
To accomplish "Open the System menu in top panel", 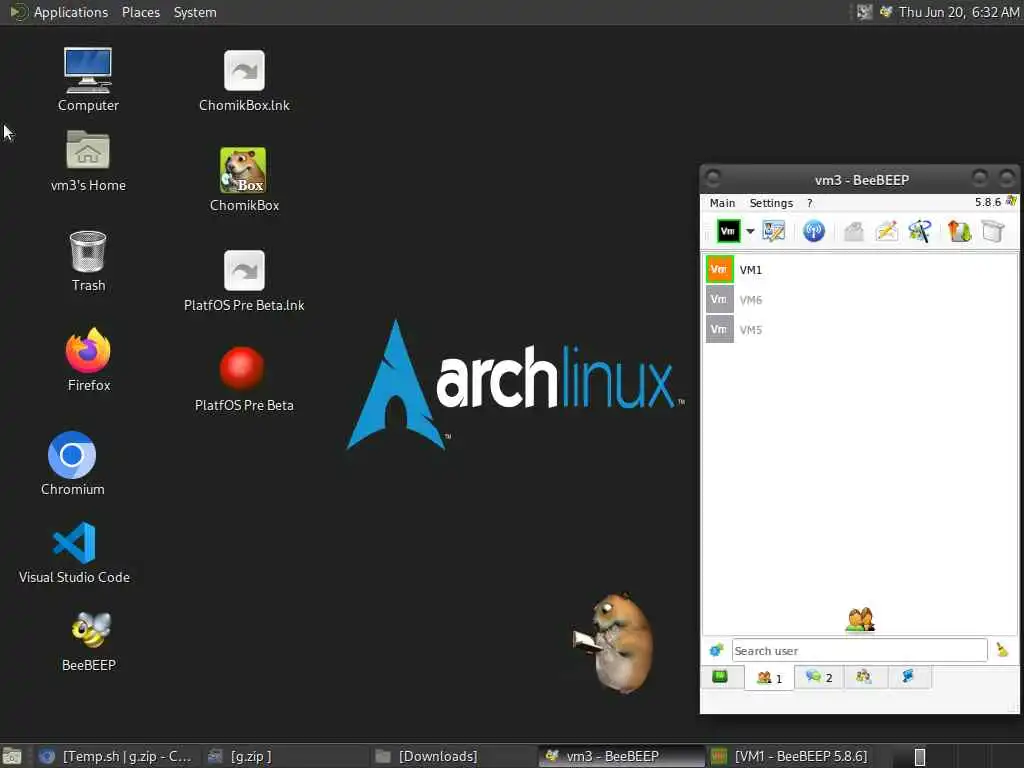I will click(195, 12).
